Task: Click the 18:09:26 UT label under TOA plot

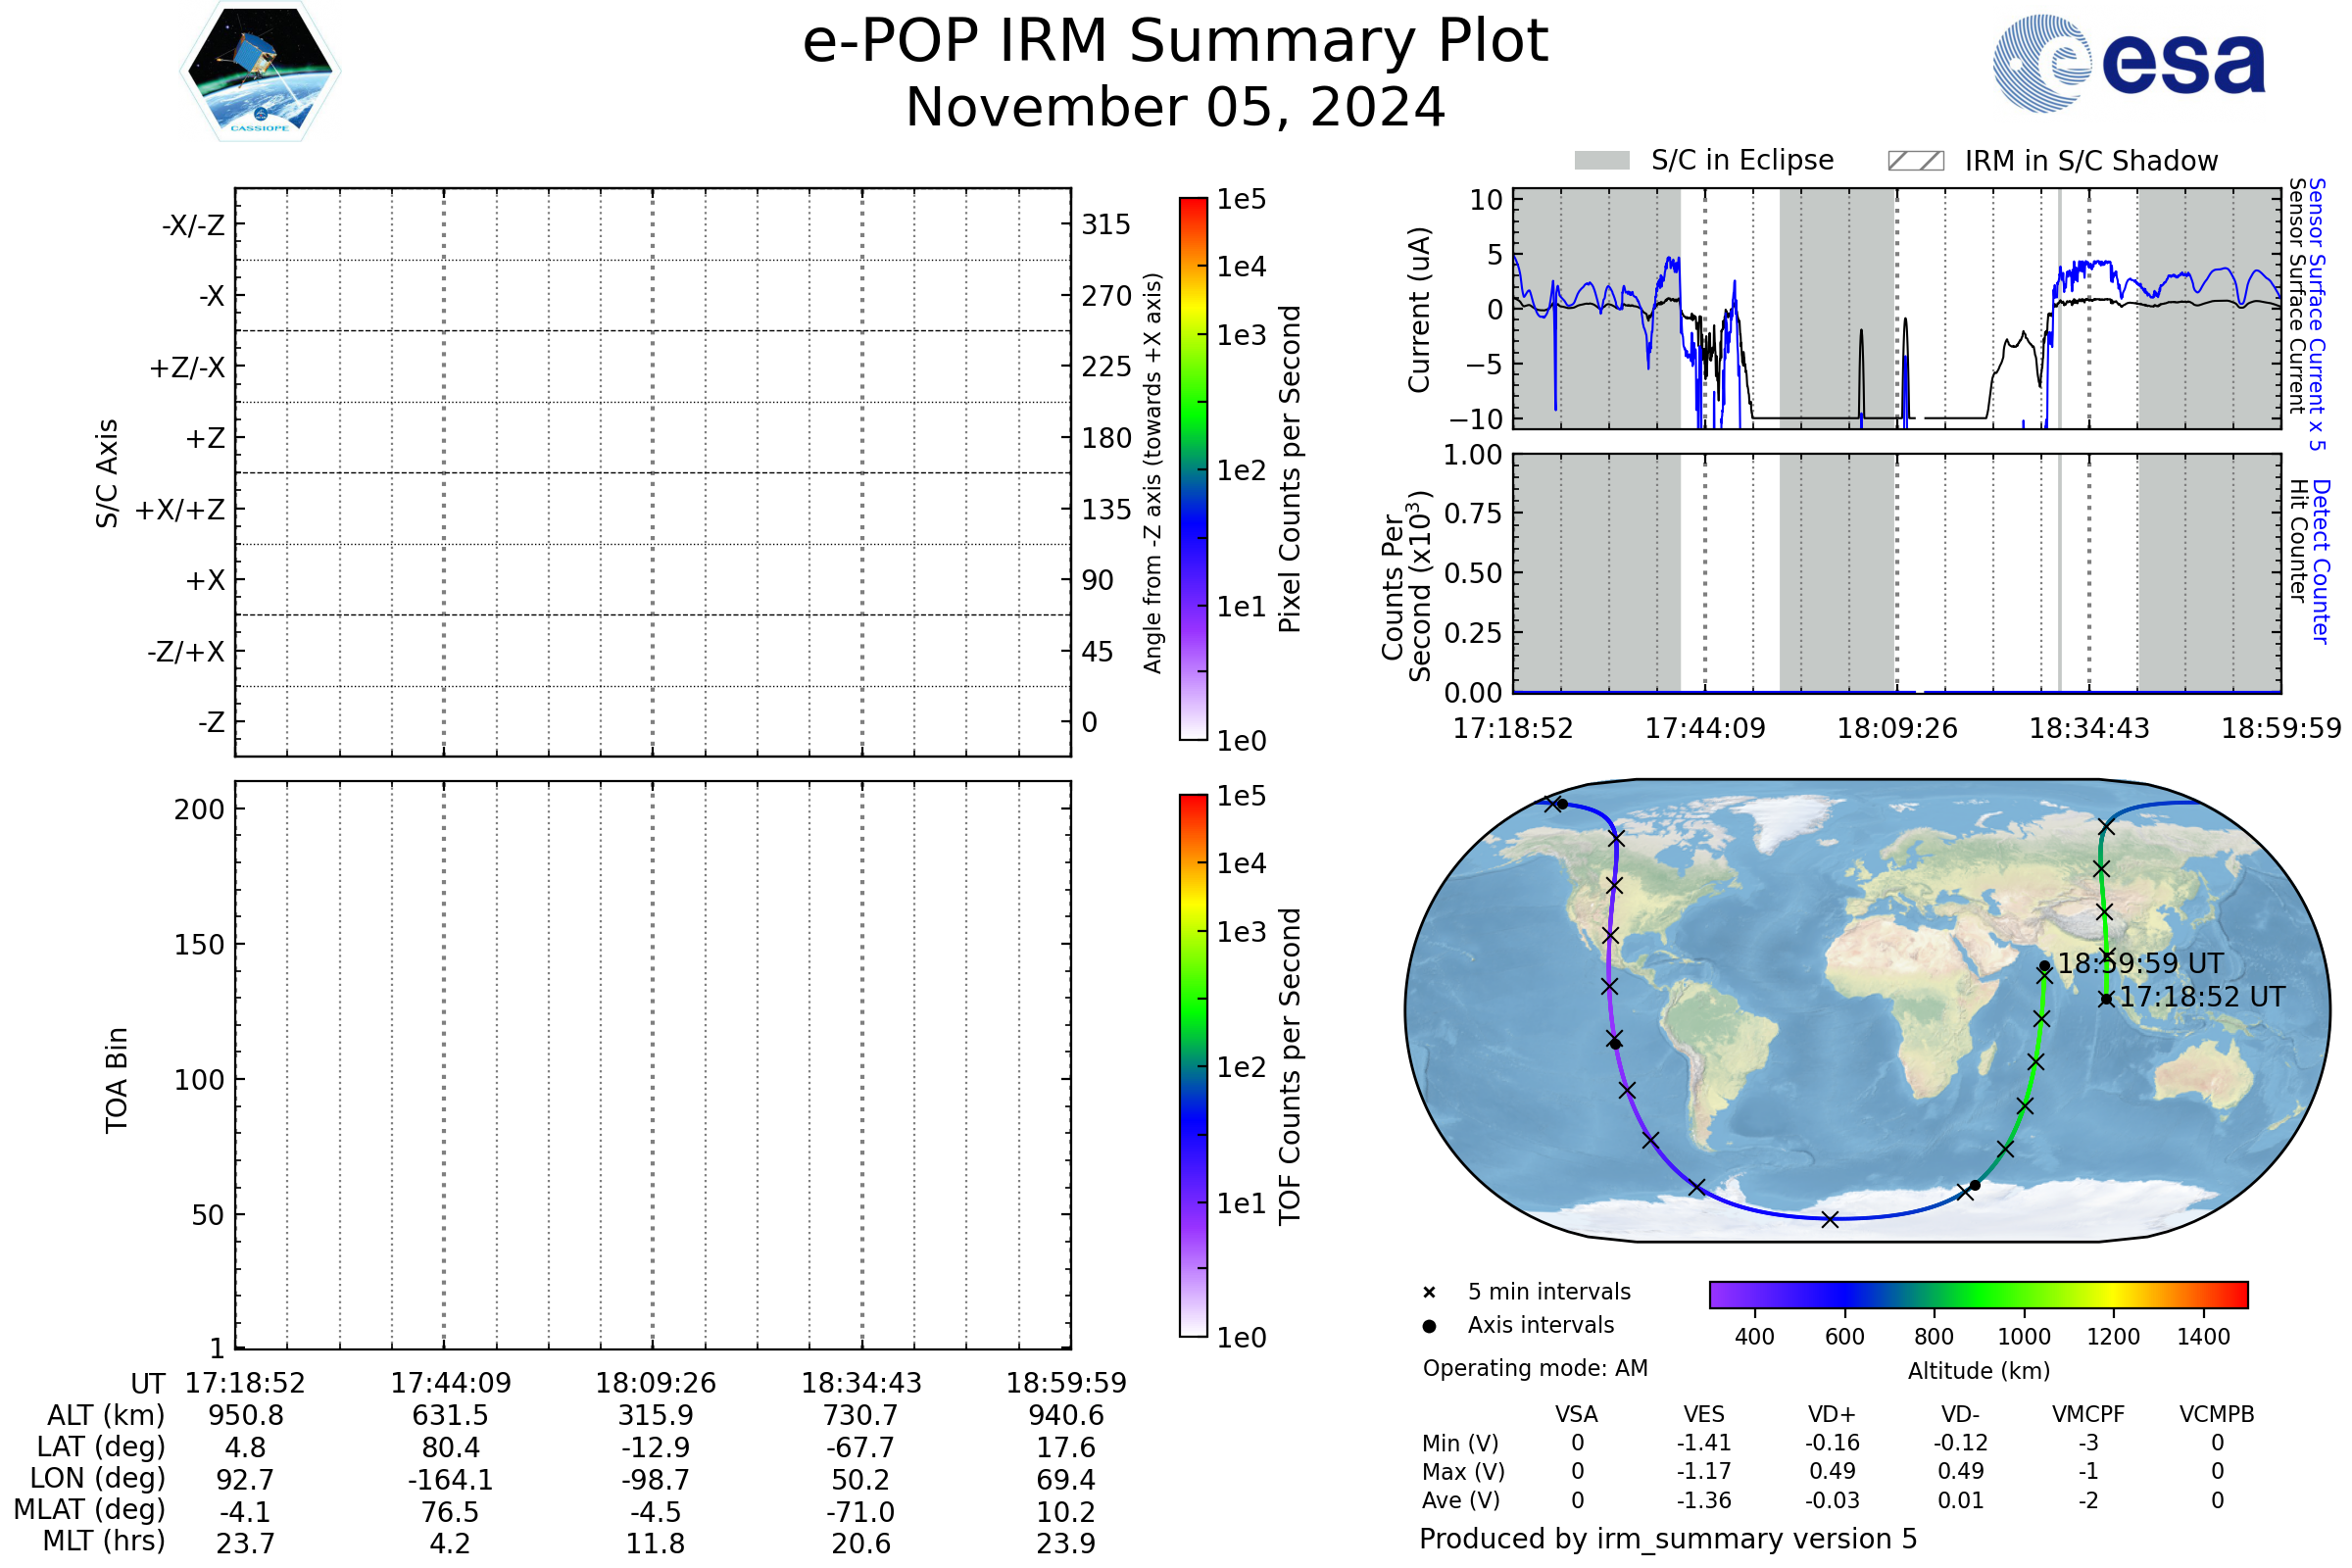Action: click(x=655, y=1383)
